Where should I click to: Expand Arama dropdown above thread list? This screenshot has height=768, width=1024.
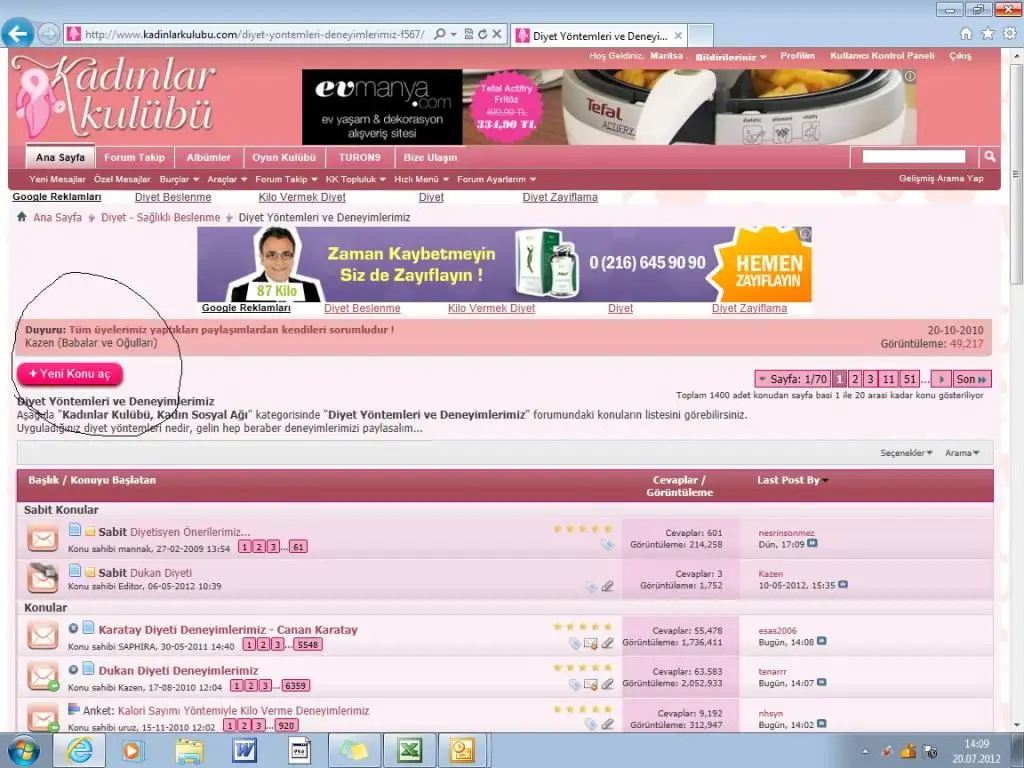962,453
